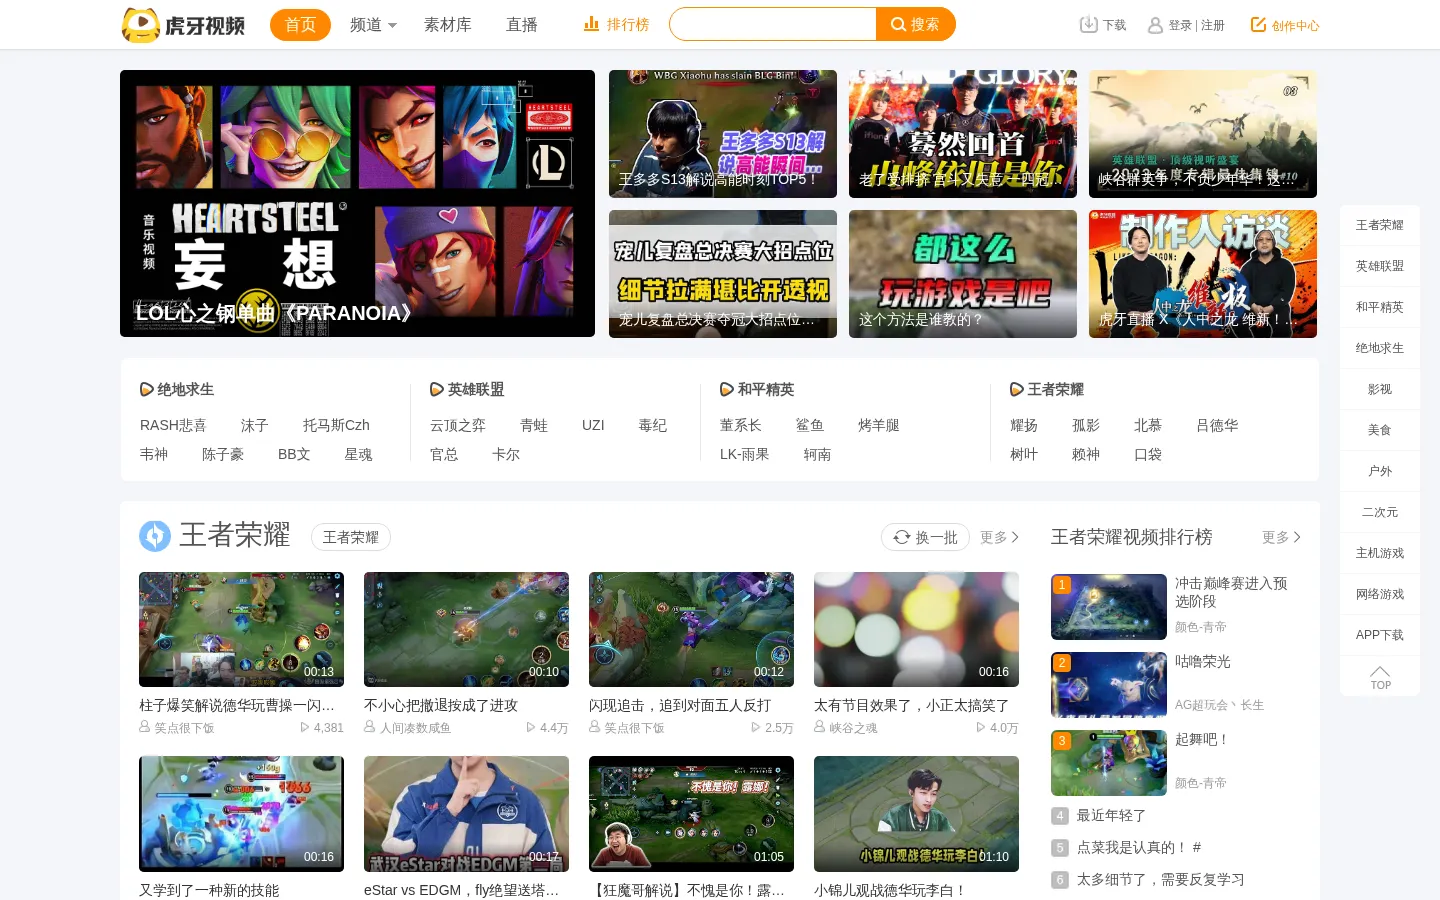
Task: Click the 和平精英 section play icon
Action: click(x=727, y=389)
